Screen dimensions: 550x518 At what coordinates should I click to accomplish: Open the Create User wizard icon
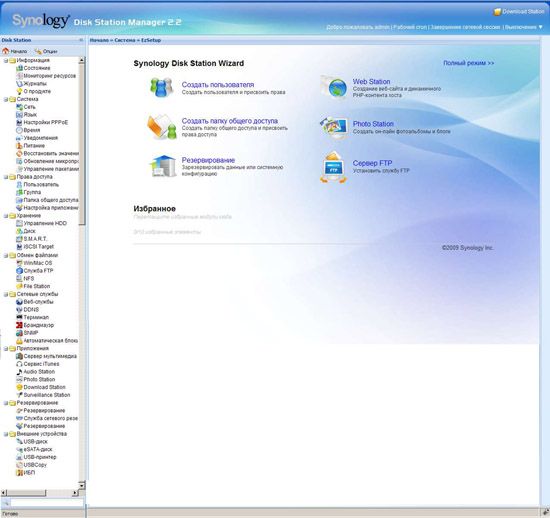(162, 88)
